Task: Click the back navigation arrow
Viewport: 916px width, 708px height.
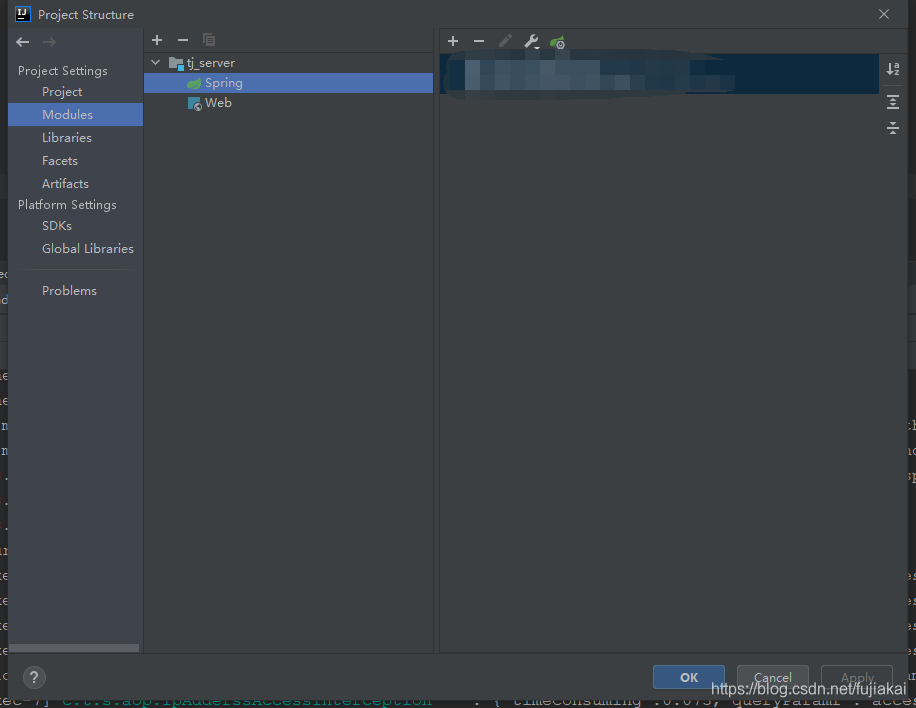Action: pyautogui.click(x=22, y=42)
